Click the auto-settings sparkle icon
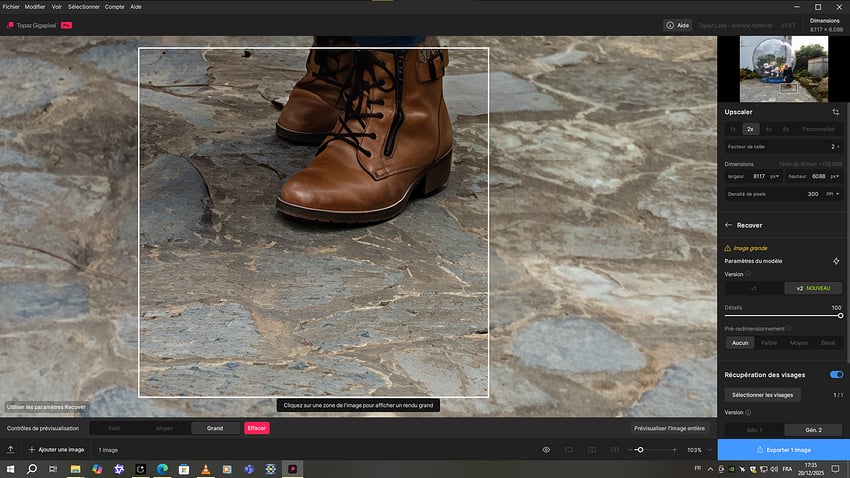 click(x=836, y=261)
